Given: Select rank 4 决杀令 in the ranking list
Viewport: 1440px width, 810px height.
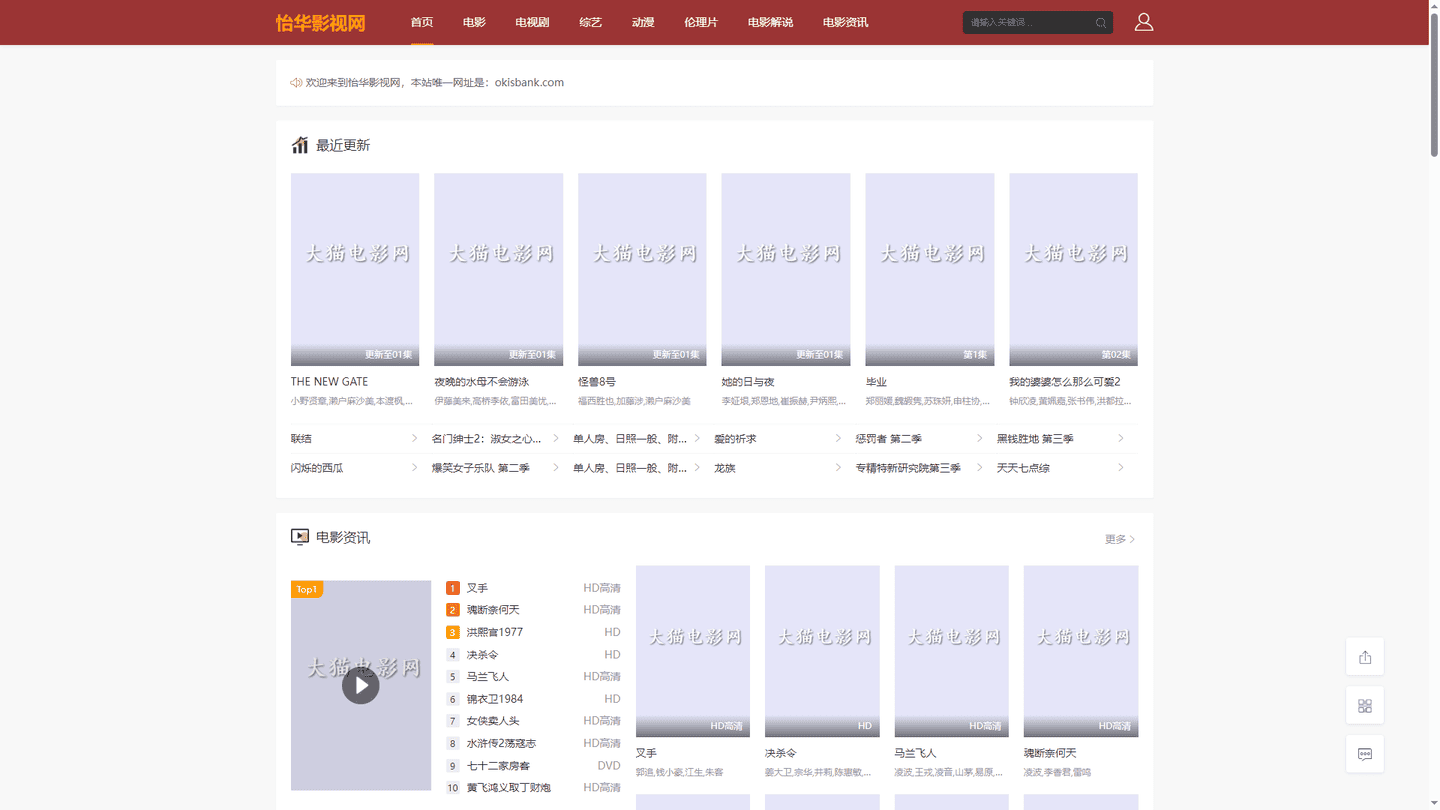Looking at the screenshot, I should (x=533, y=655).
